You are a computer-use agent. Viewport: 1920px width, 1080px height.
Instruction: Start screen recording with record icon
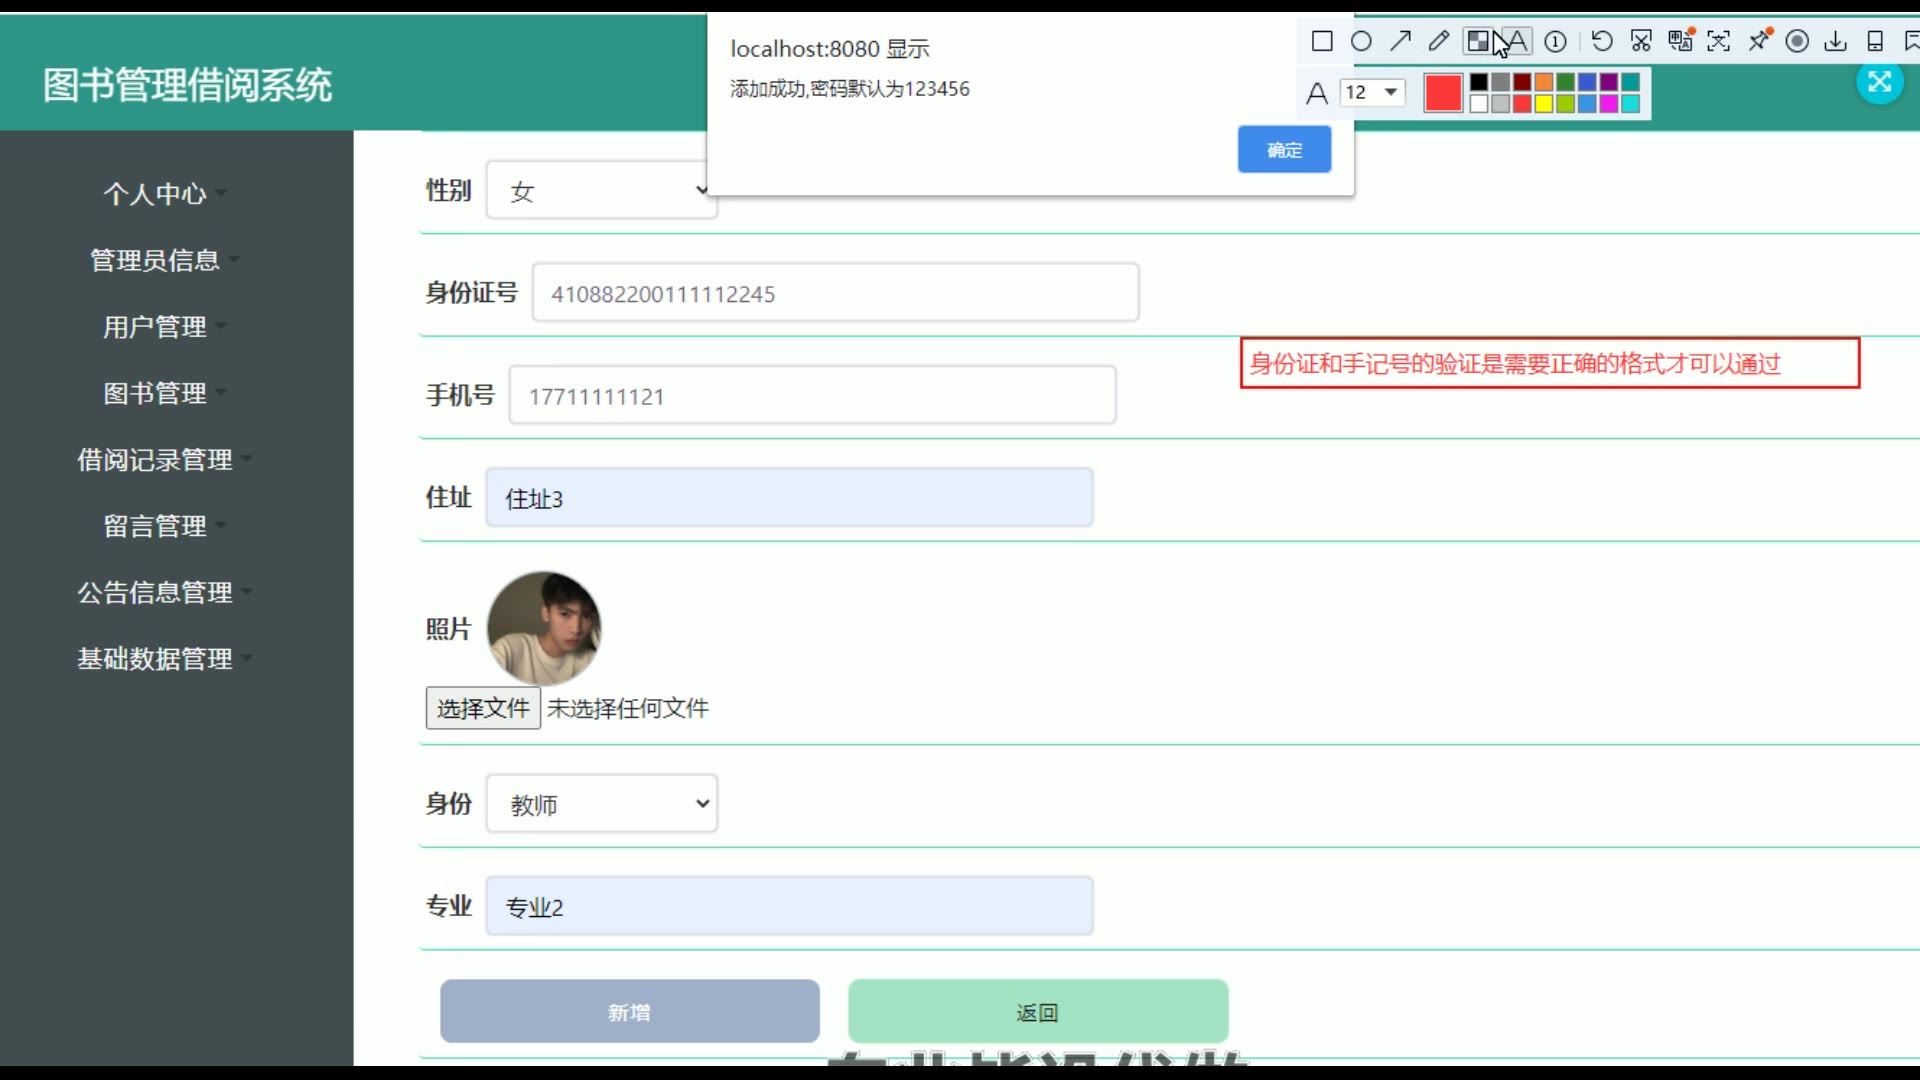pyautogui.click(x=1797, y=41)
